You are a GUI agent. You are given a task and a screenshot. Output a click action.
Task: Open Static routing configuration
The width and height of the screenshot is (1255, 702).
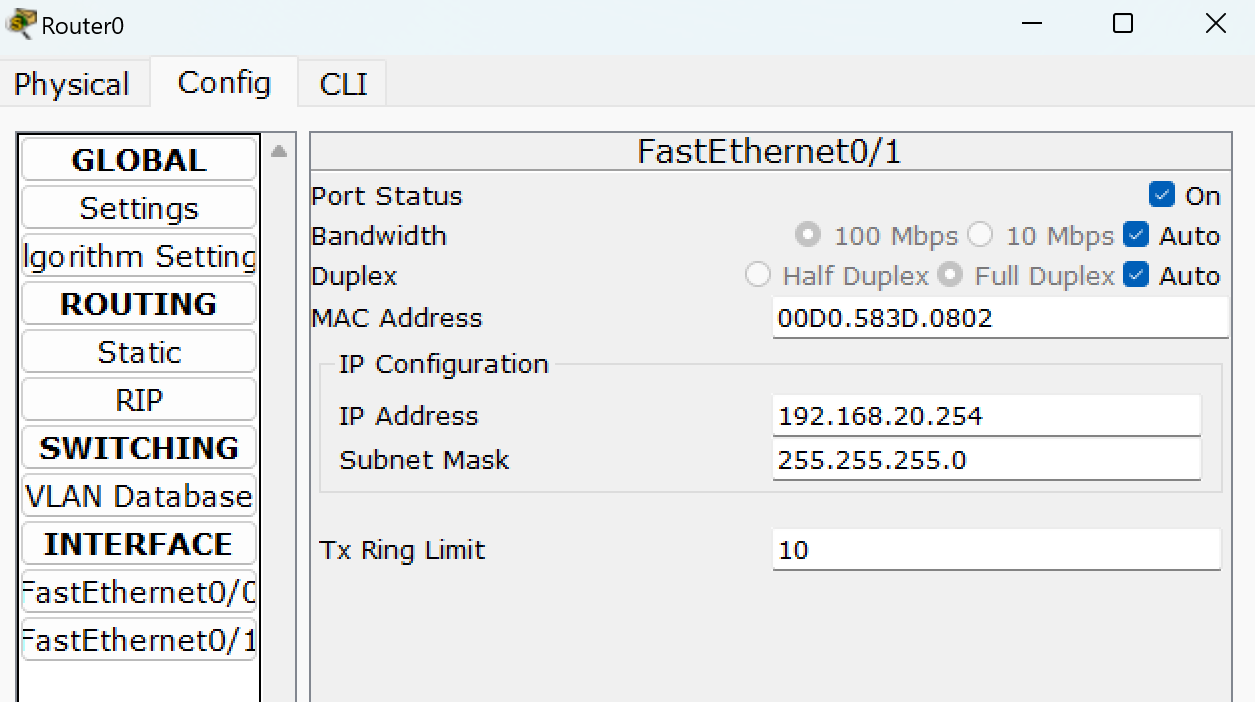pyautogui.click(x=139, y=352)
